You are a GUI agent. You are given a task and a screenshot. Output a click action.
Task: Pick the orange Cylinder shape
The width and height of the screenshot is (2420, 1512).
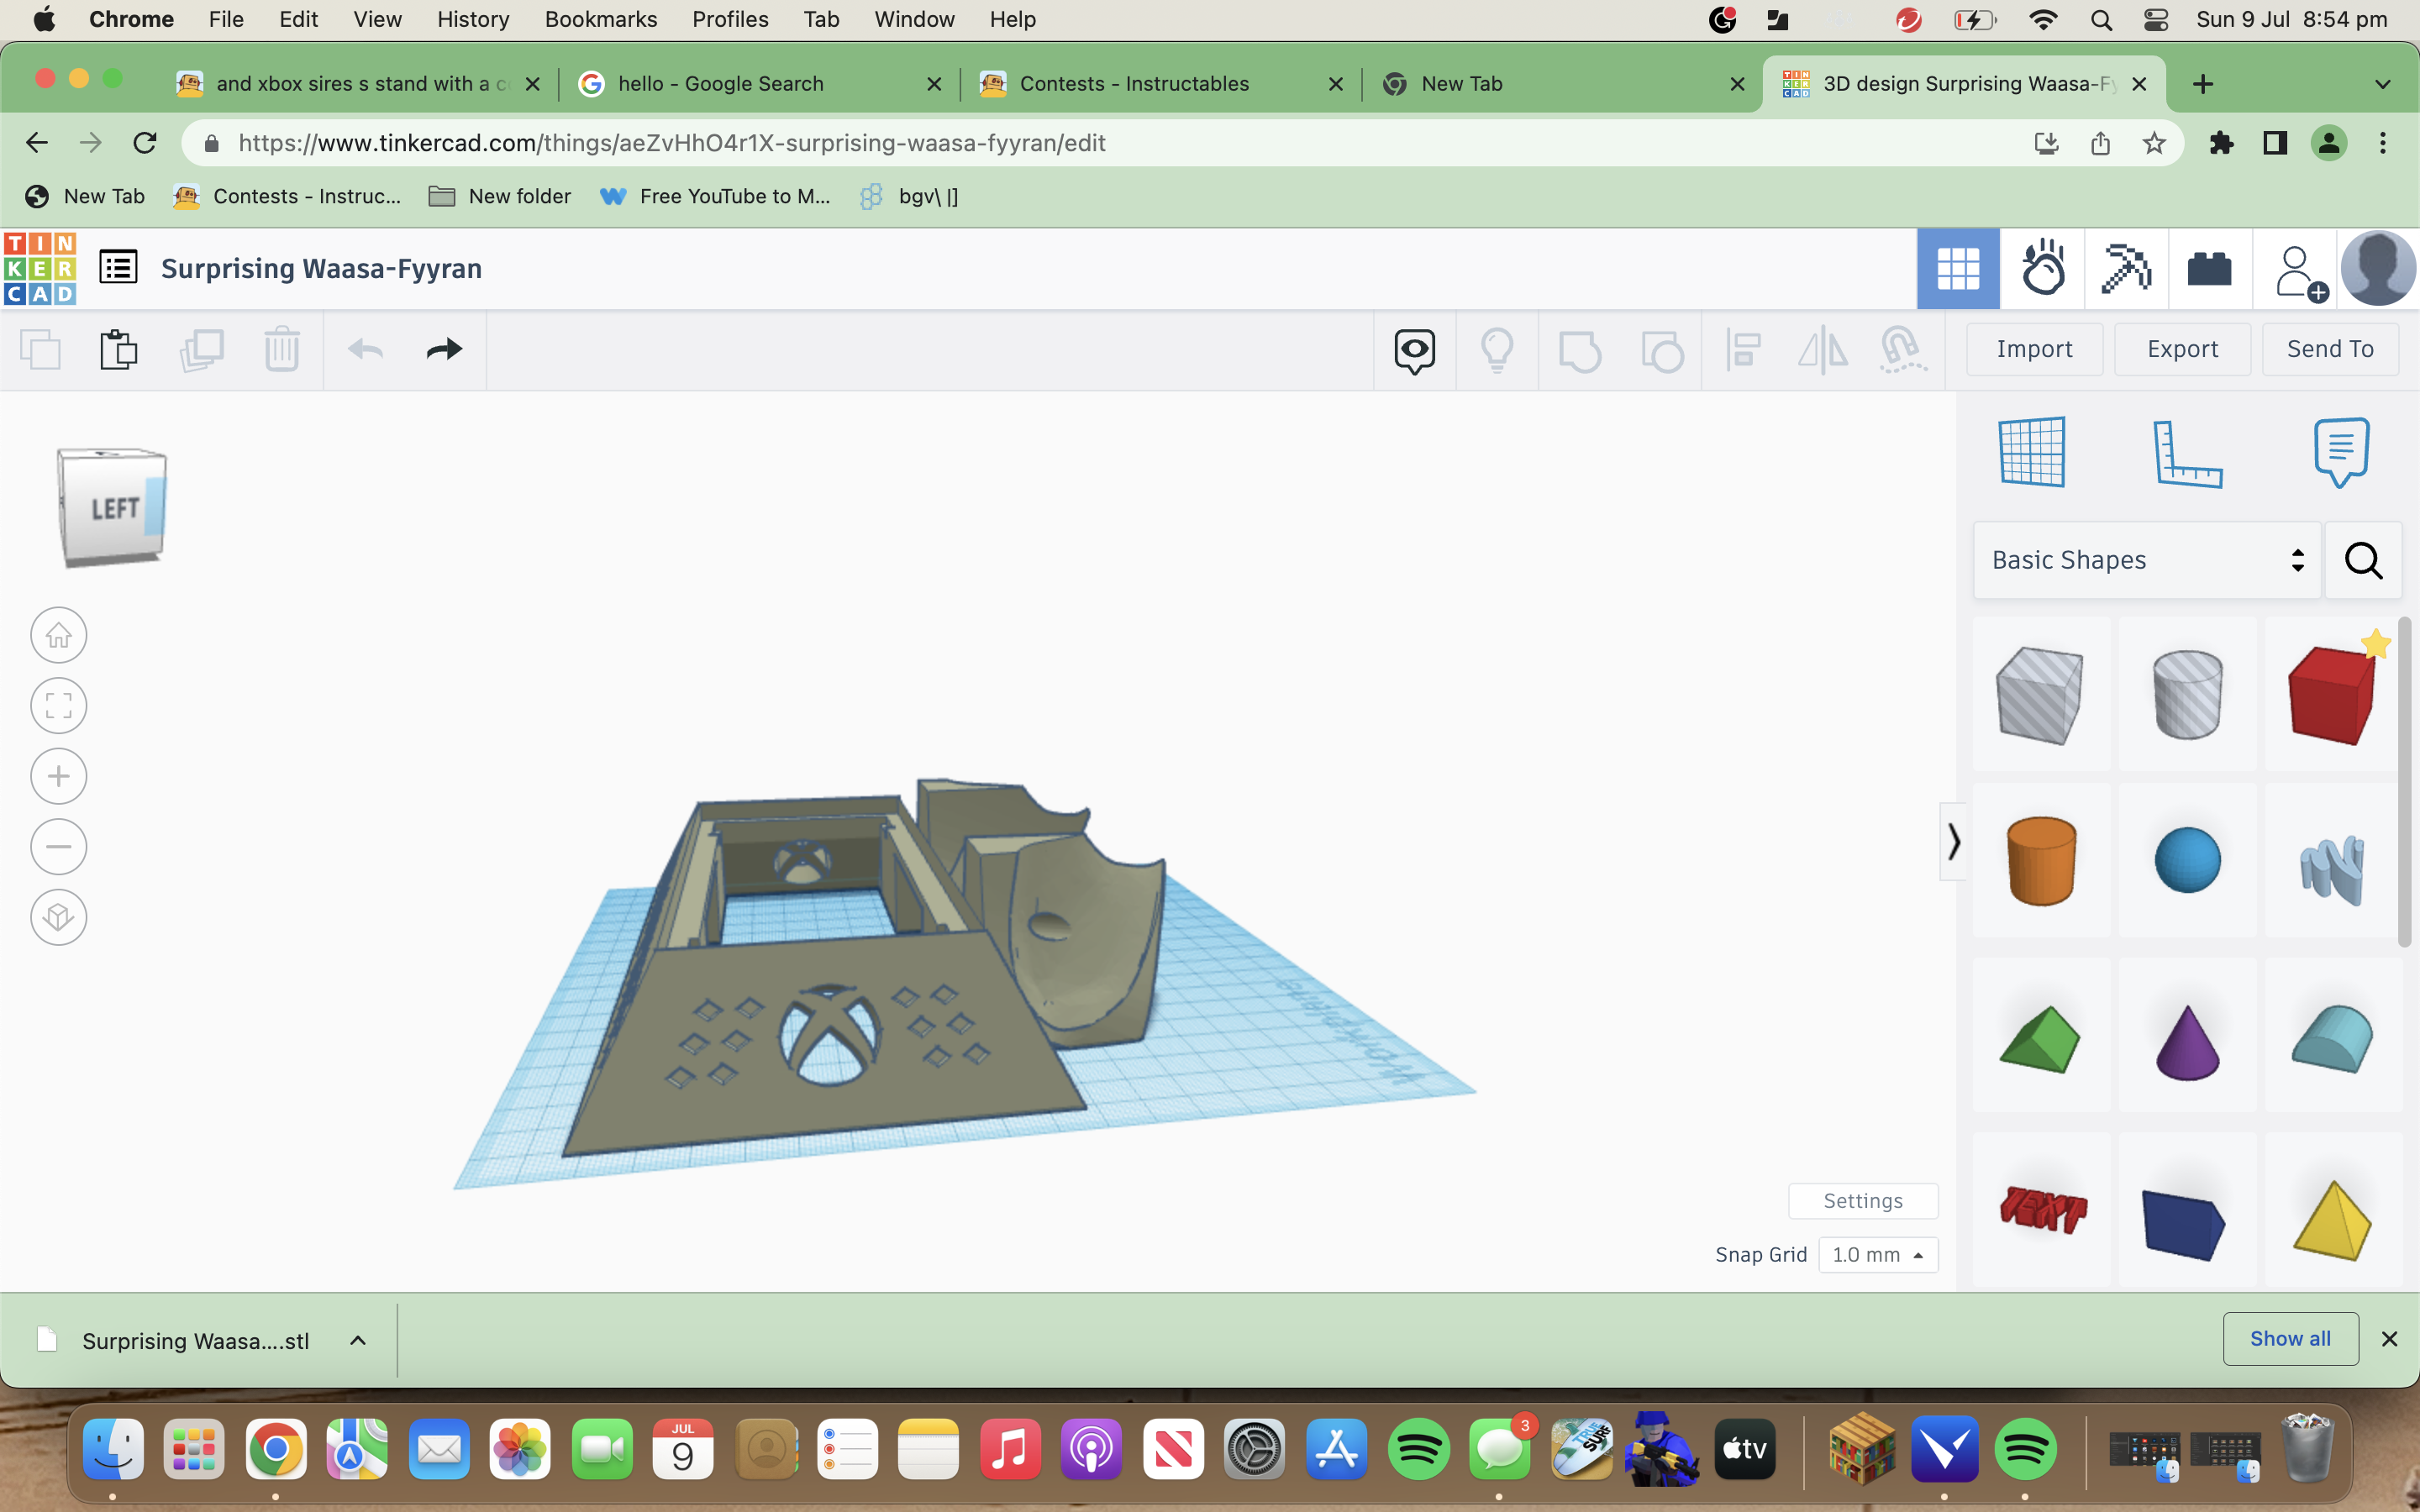(2040, 860)
